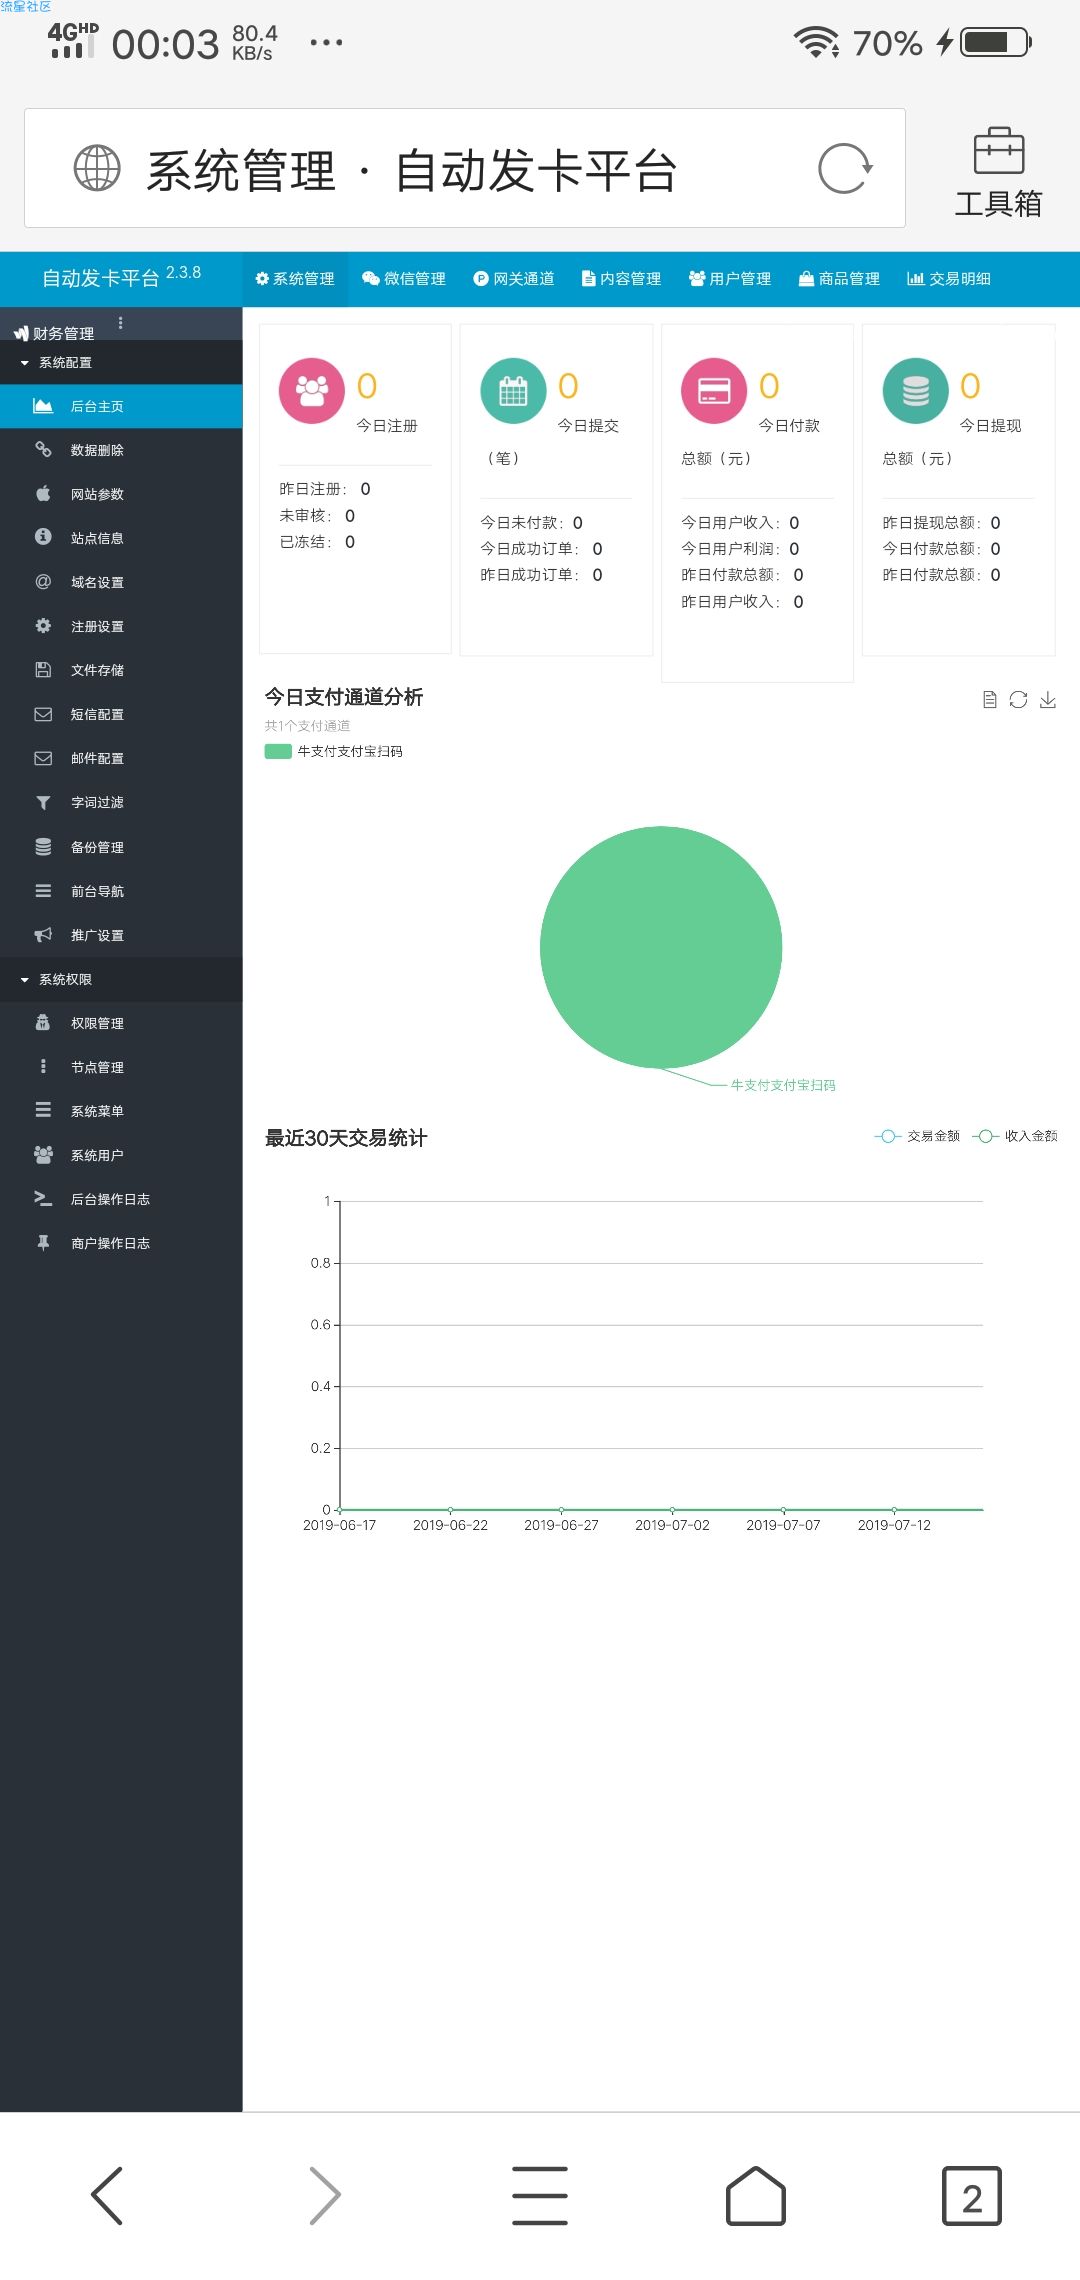The width and height of the screenshot is (1080, 2280).
Task: Toggle the 交易金额 series legend
Action: 917,1136
